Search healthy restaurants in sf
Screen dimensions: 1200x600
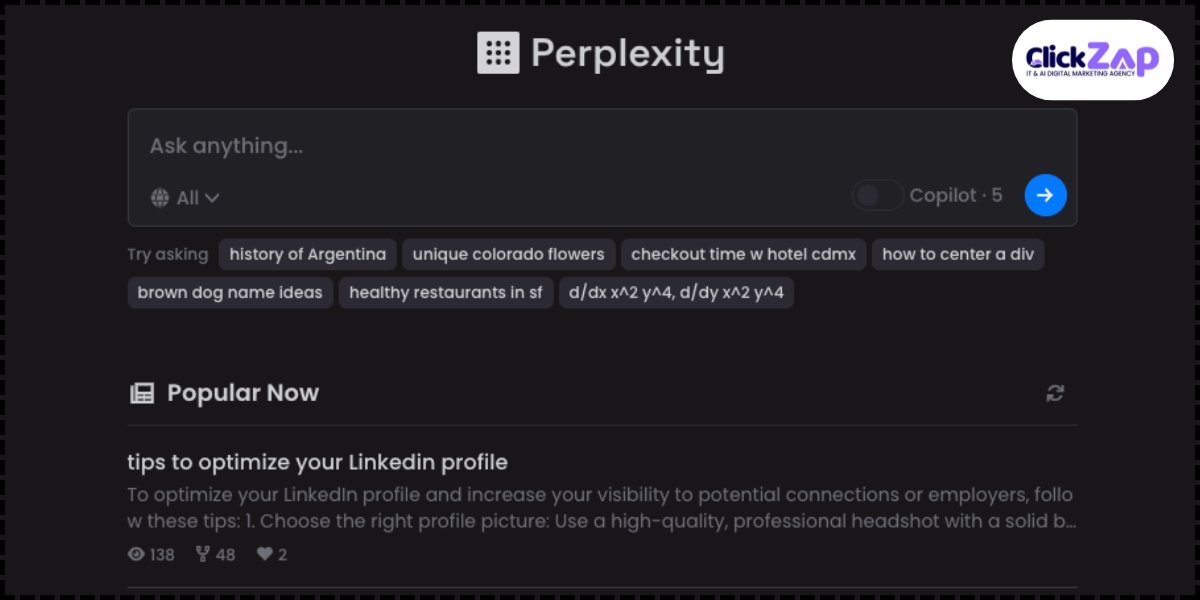[446, 292]
